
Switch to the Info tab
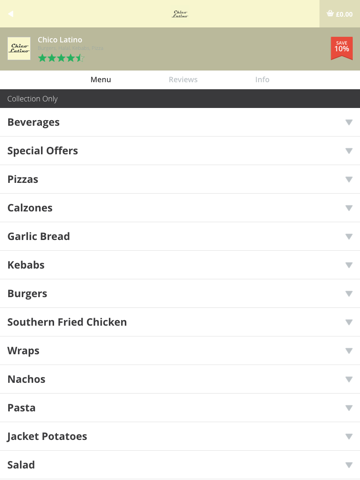pos(262,80)
